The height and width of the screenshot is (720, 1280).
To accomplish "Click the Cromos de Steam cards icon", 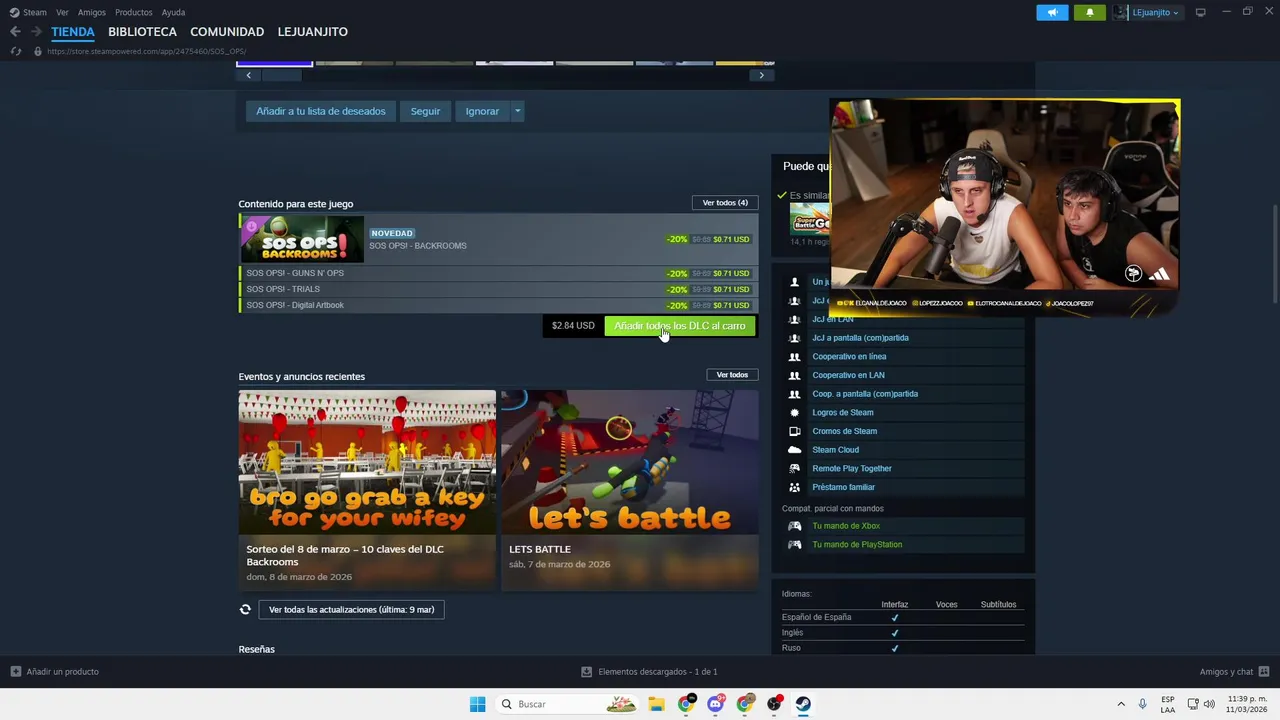I will click(x=795, y=431).
